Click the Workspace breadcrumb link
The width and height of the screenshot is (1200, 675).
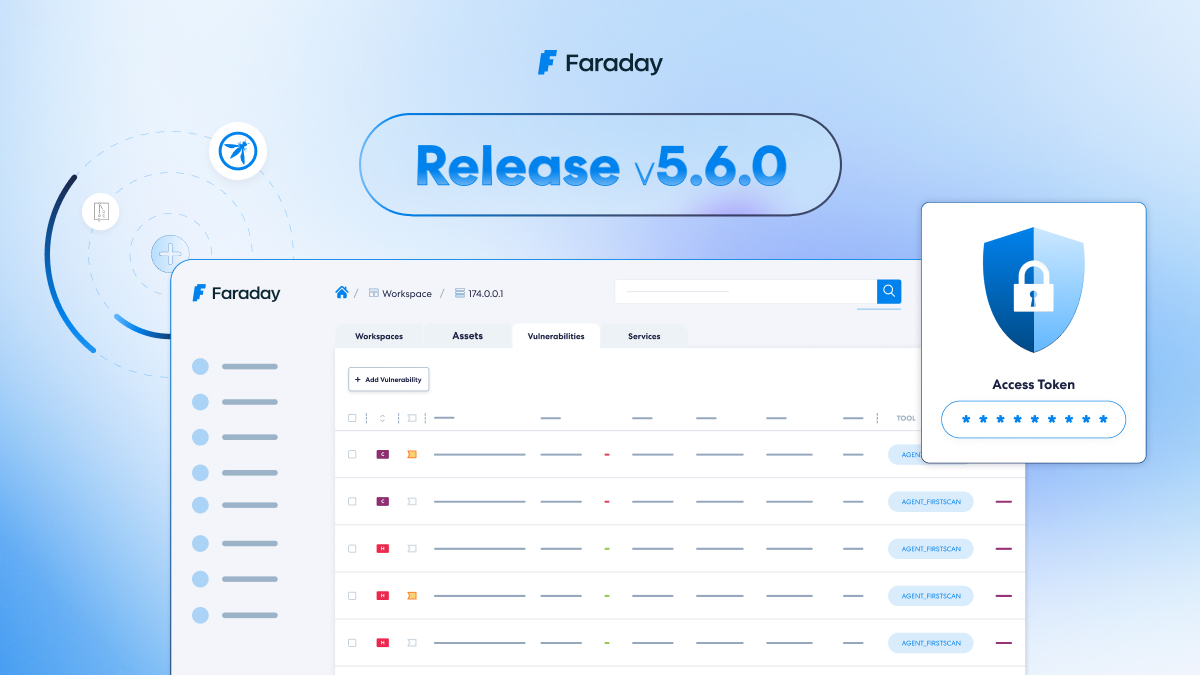400,294
